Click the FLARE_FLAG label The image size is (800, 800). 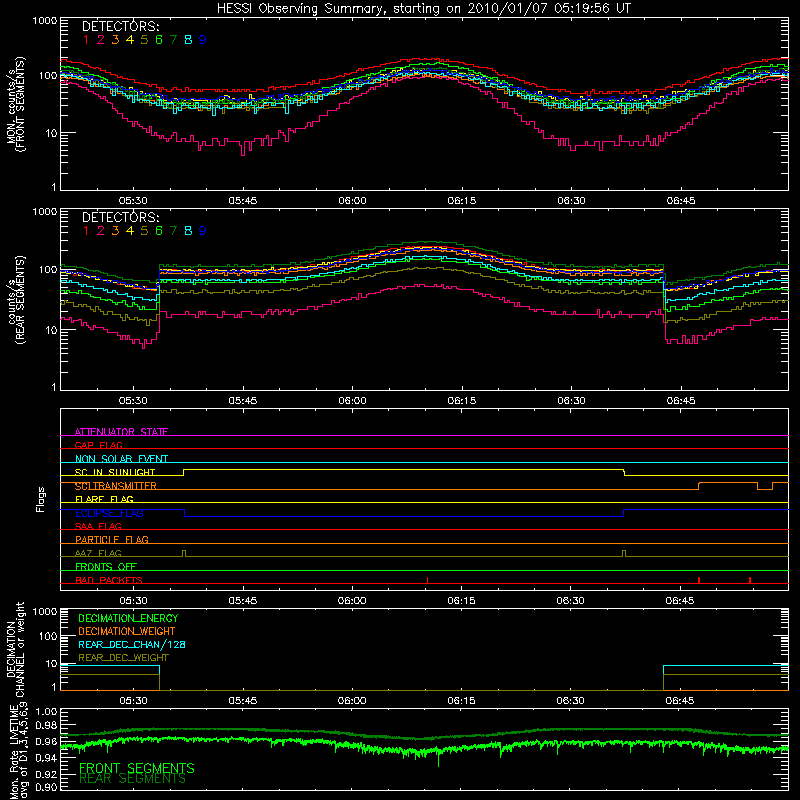pyautogui.click(x=104, y=499)
